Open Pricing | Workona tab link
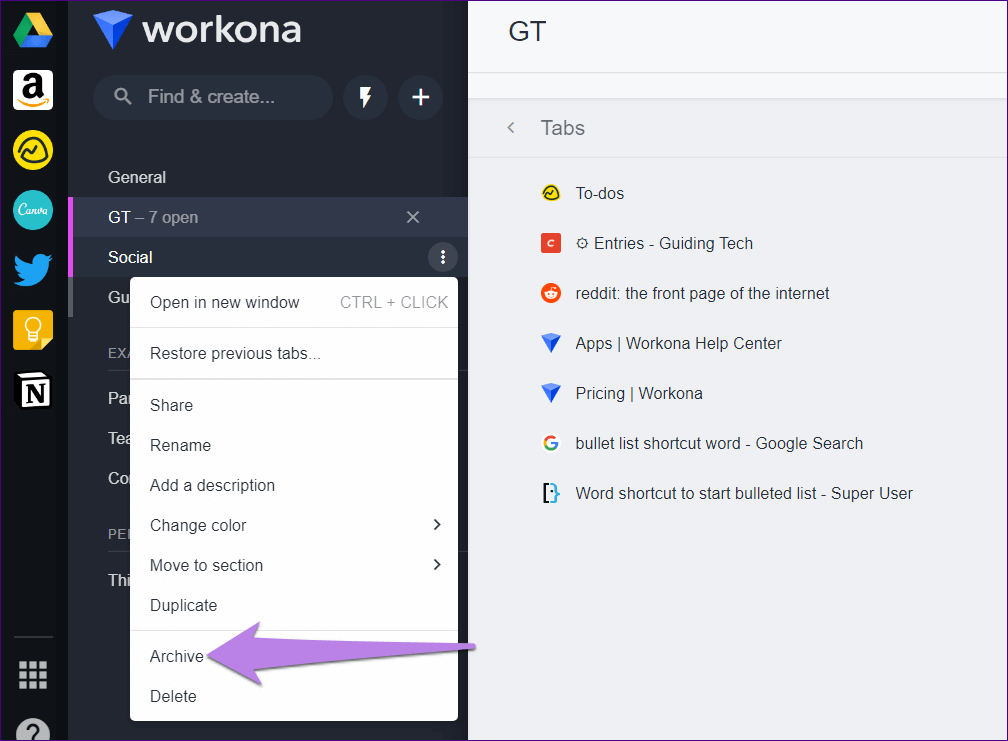 (x=638, y=393)
